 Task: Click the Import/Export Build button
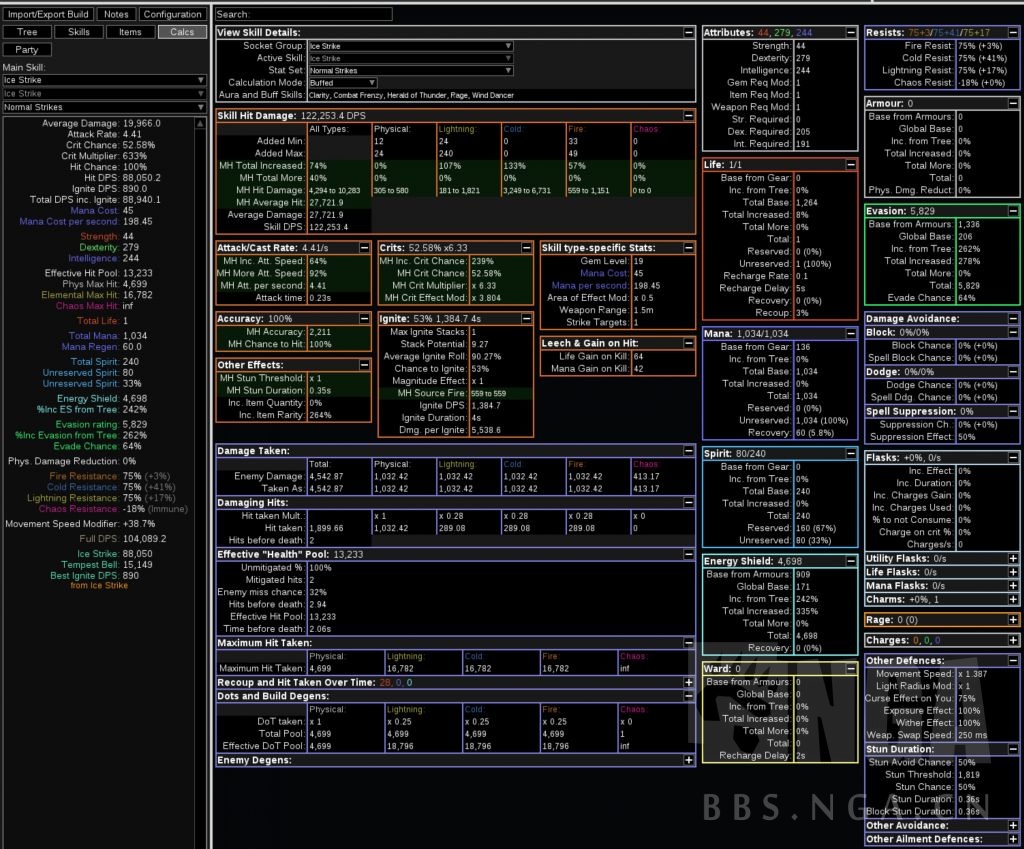(x=49, y=15)
